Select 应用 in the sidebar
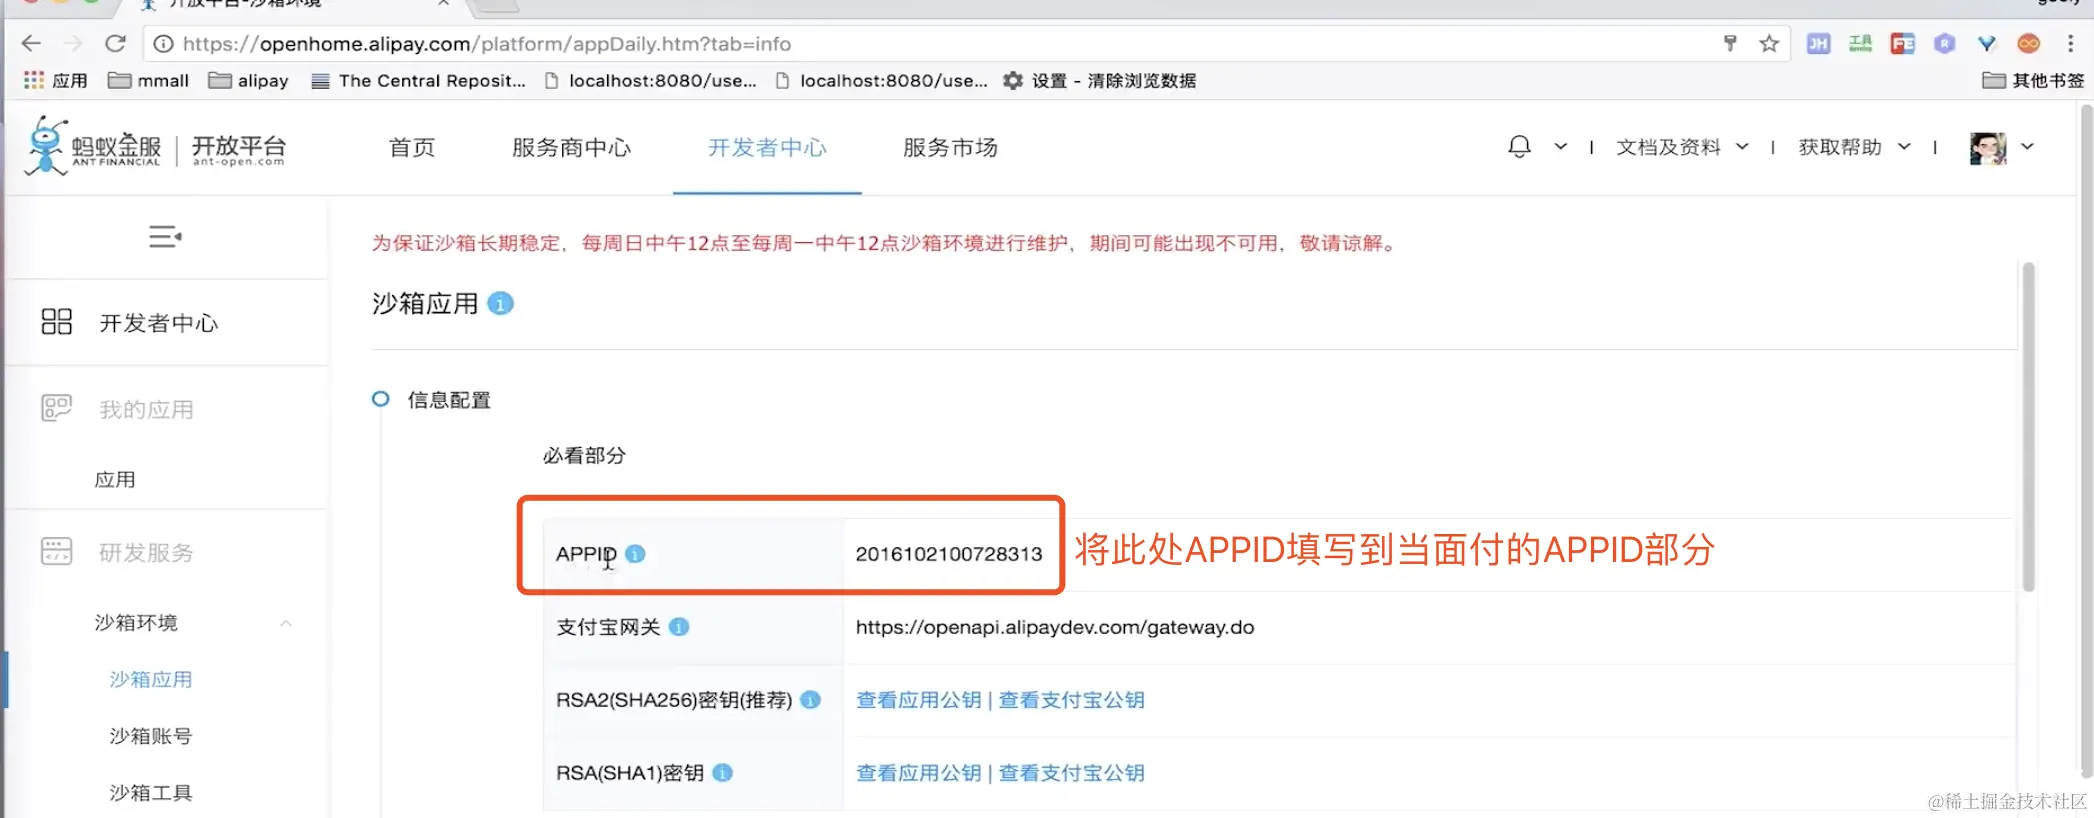 pos(115,480)
